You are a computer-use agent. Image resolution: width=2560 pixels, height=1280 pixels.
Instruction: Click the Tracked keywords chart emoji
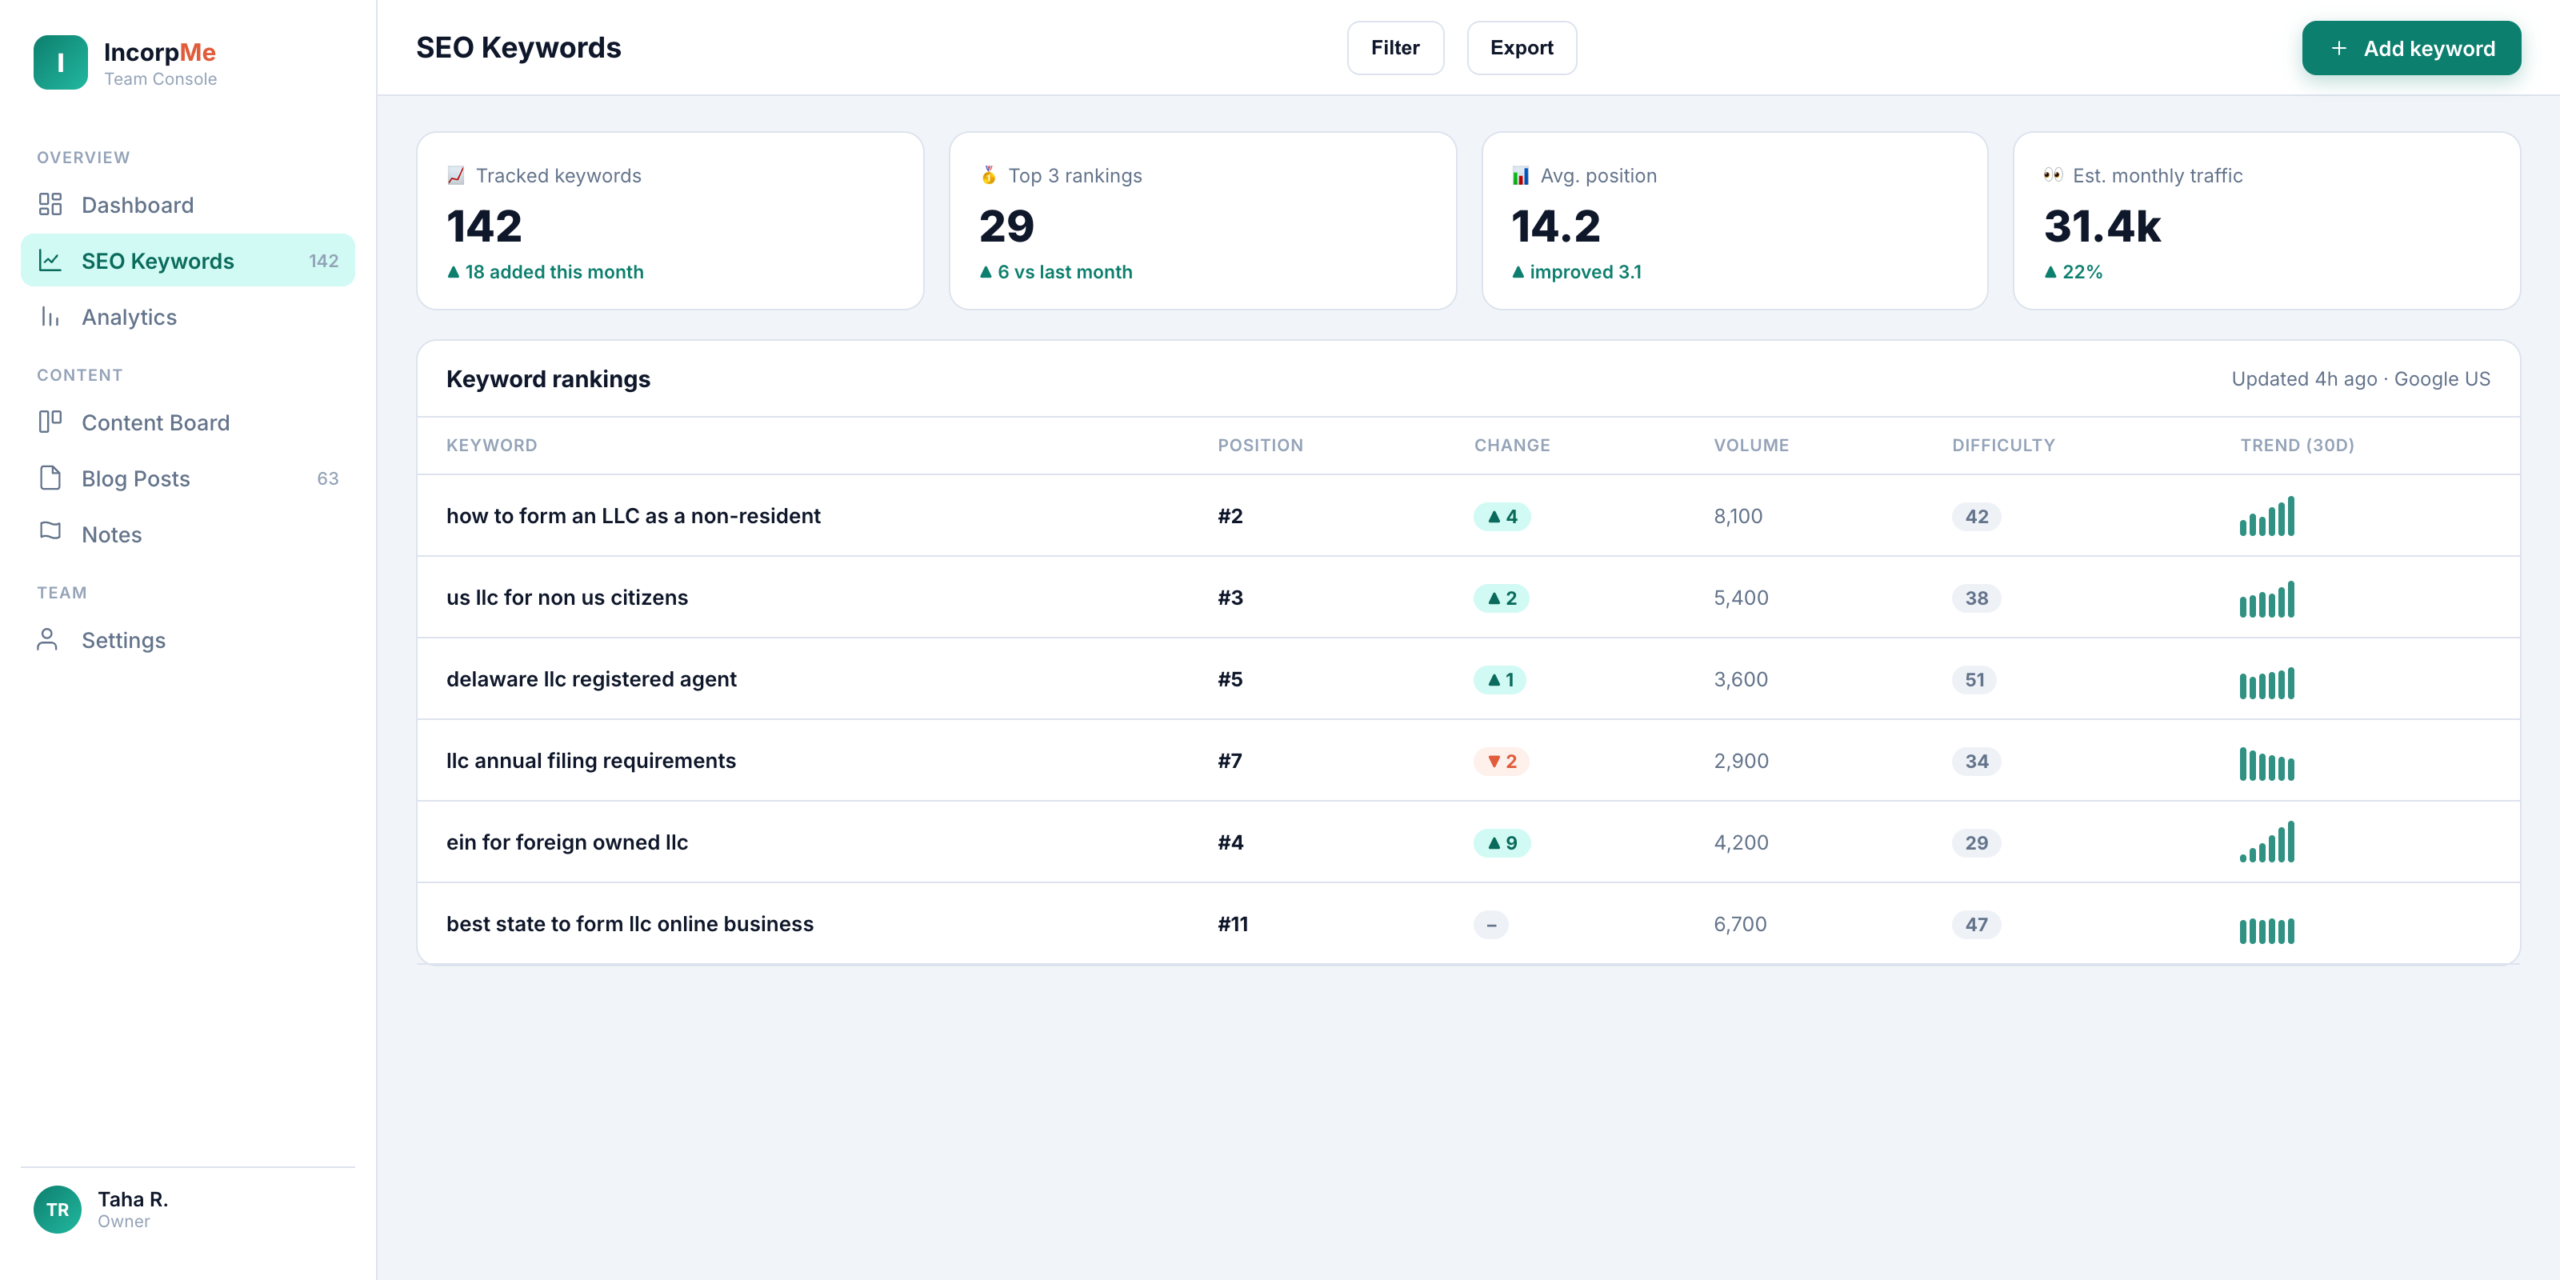(x=456, y=176)
